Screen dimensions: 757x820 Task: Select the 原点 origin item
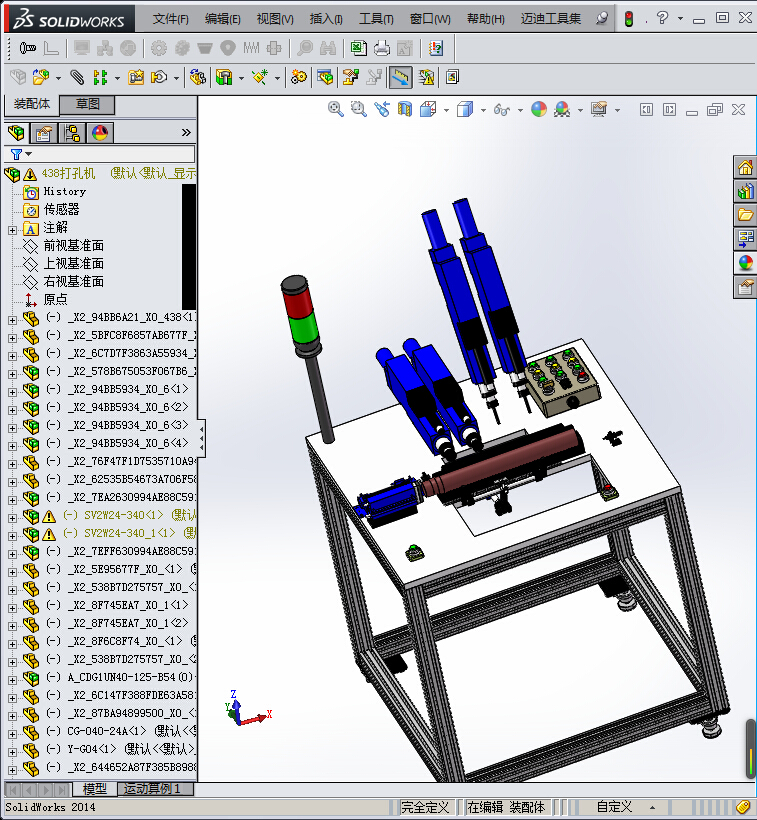point(55,300)
